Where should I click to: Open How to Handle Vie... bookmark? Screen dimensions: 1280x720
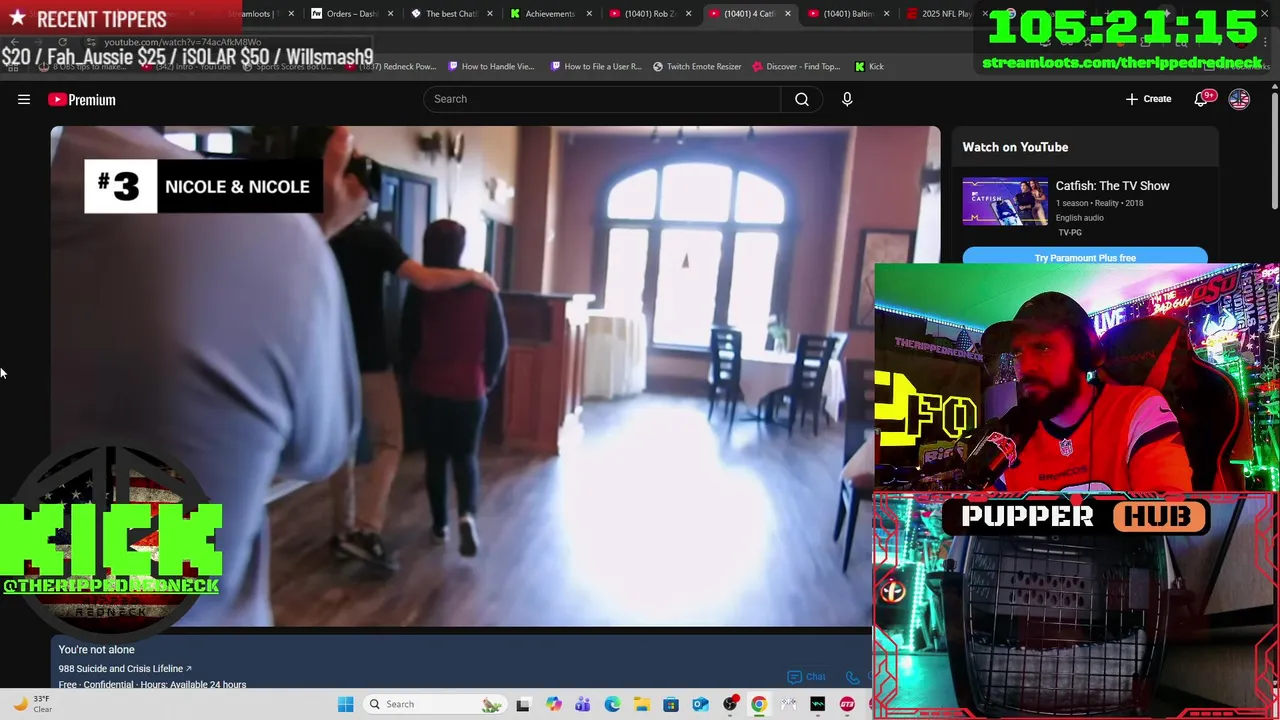(491, 66)
